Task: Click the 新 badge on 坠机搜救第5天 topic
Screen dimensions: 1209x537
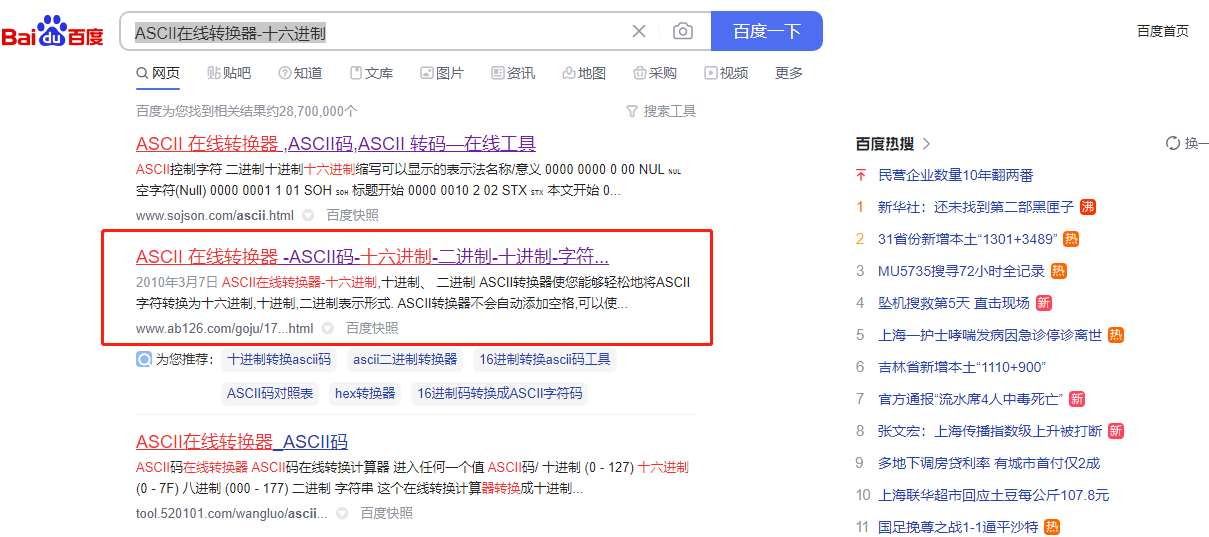Action: coord(1044,303)
